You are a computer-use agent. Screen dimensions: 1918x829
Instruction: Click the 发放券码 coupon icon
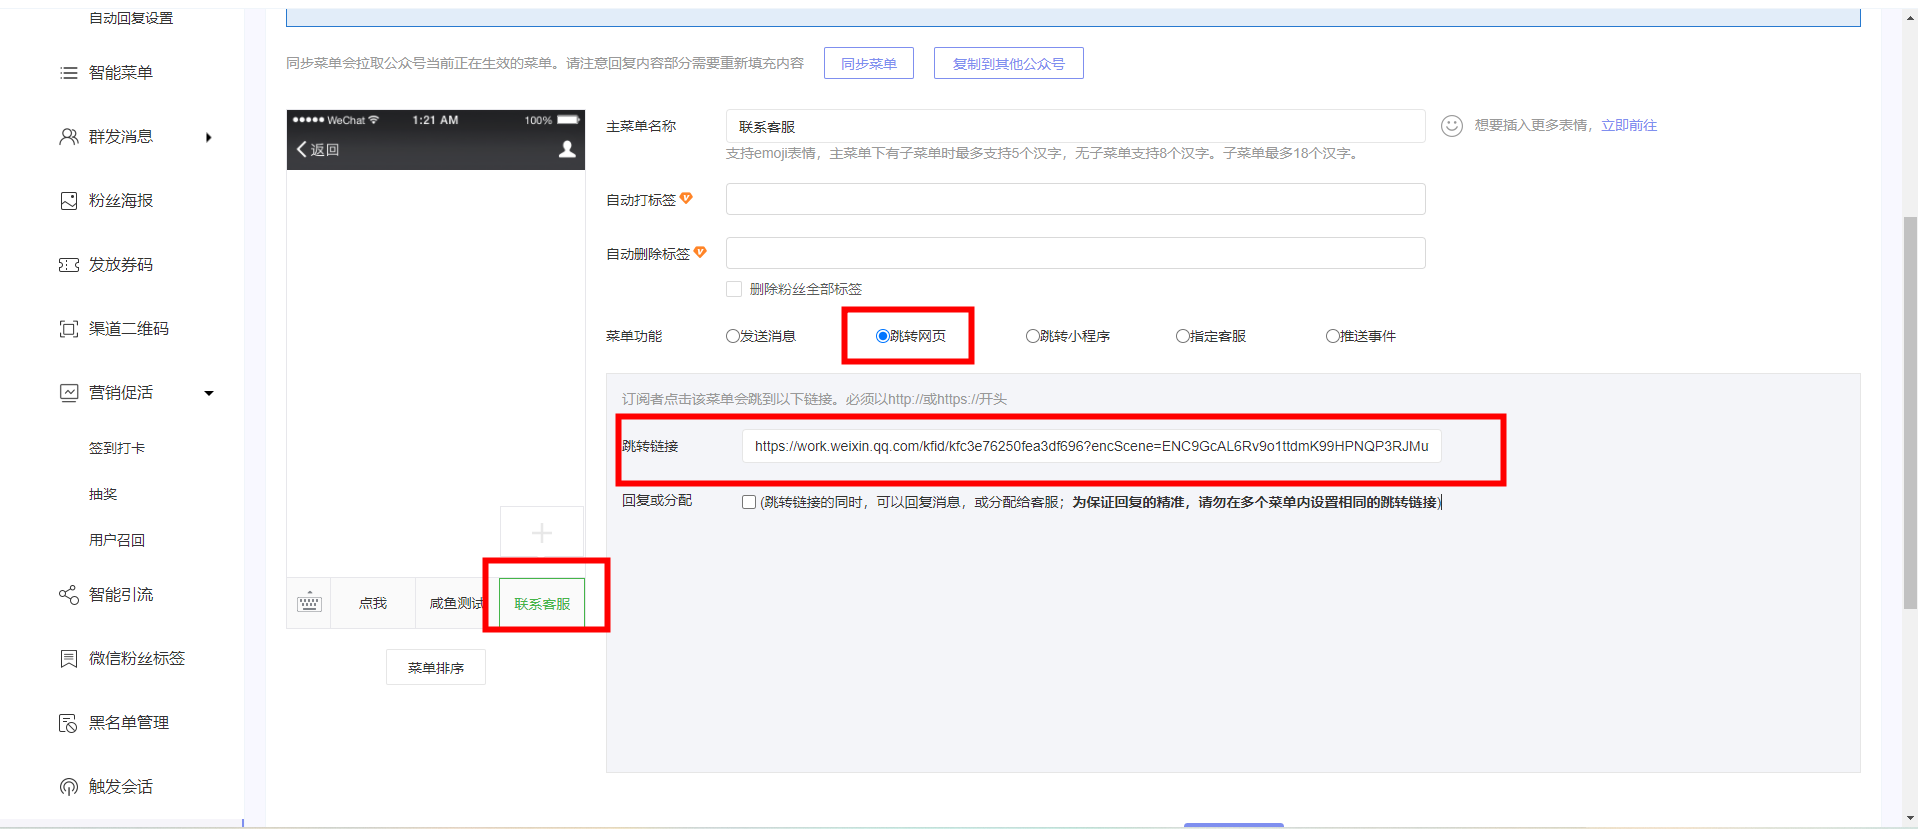pyautogui.click(x=69, y=265)
